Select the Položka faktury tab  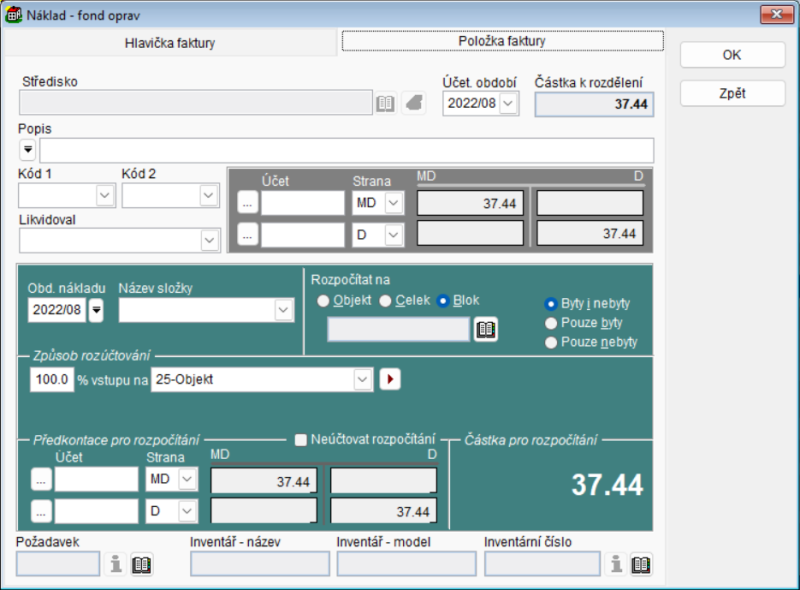click(502, 41)
